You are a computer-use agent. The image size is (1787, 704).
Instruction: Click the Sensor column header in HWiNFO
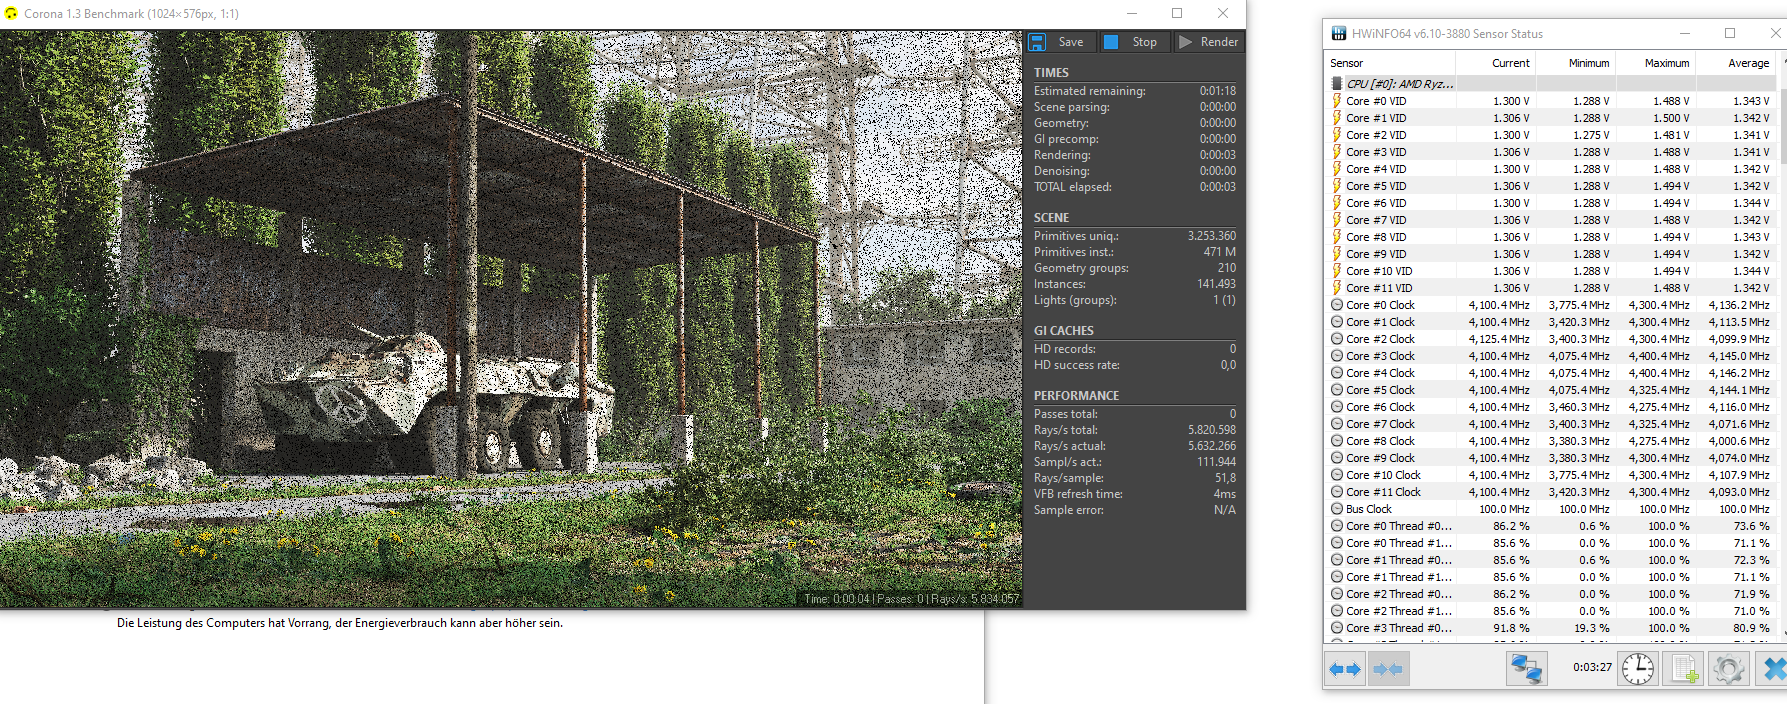pyautogui.click(x=1390, y=63)
